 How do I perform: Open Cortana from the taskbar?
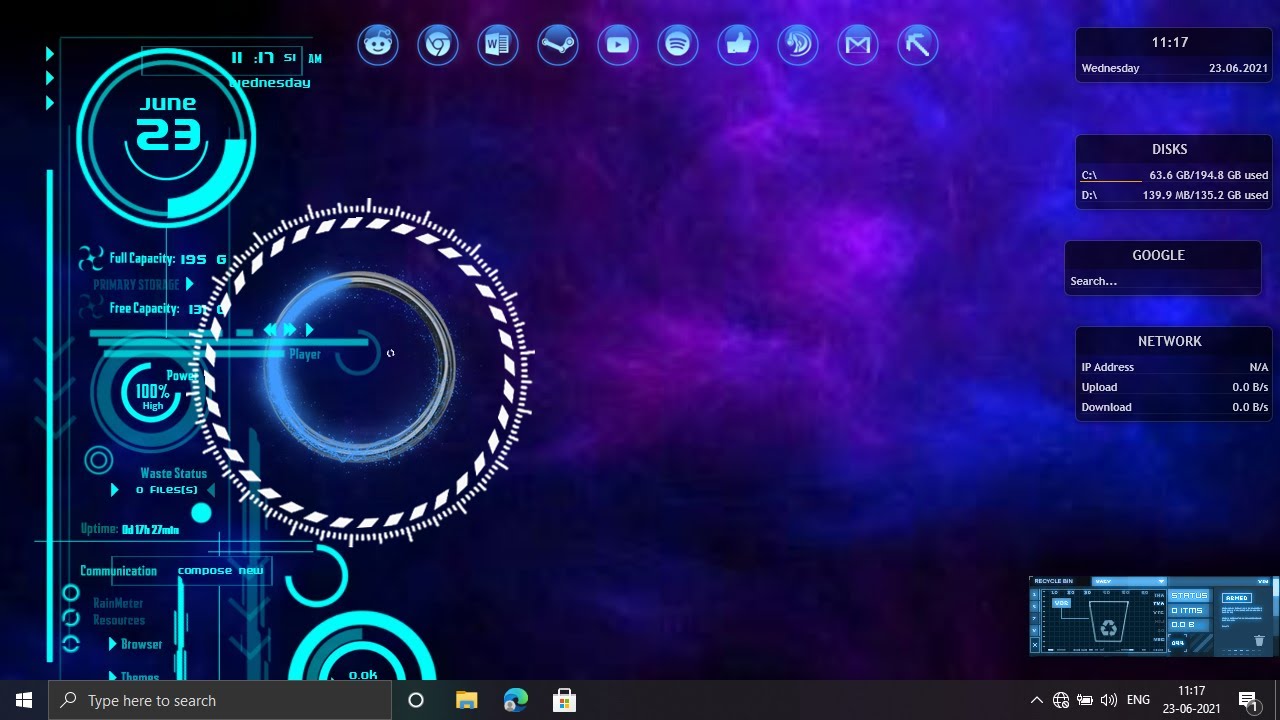[x=416, y=700]
